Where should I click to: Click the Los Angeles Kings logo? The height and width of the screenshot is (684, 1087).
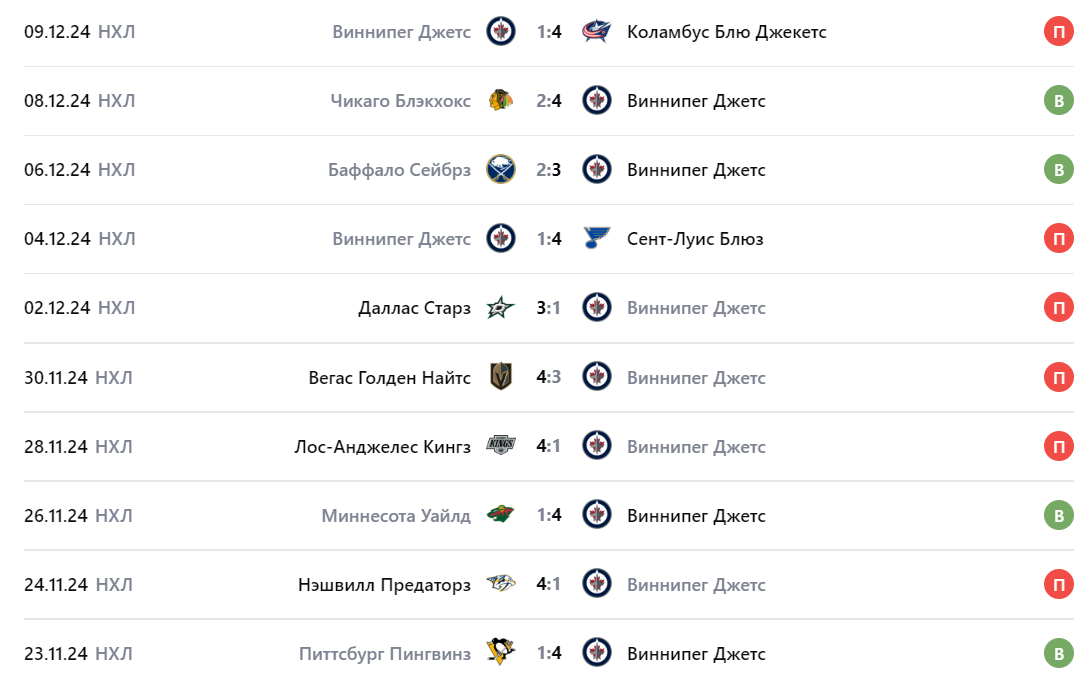[501, 446]
